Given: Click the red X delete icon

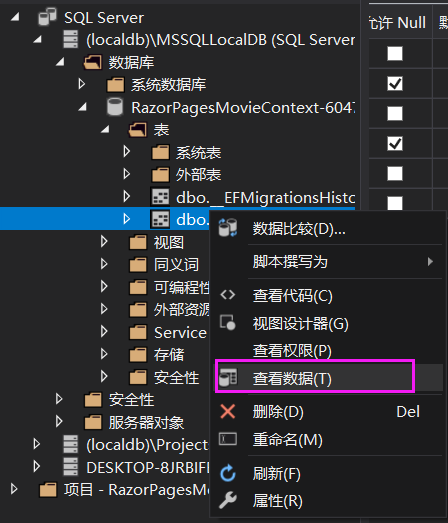Looking at the screenshot, I should tap(228, 411).
